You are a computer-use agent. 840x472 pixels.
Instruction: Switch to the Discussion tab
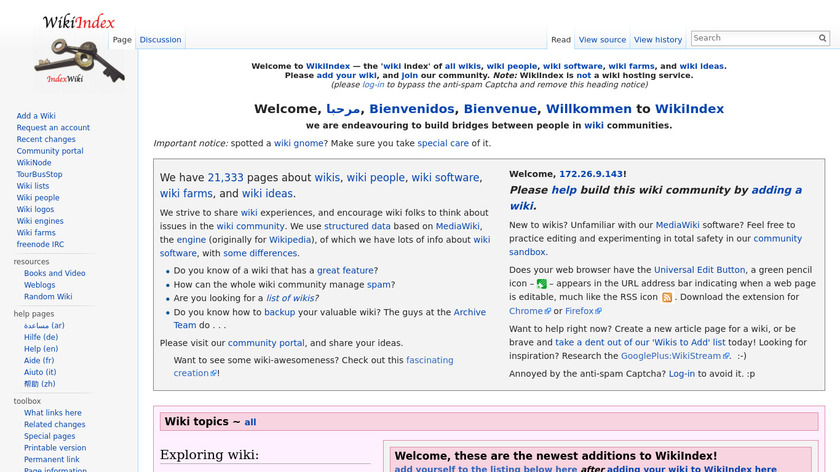160,40
